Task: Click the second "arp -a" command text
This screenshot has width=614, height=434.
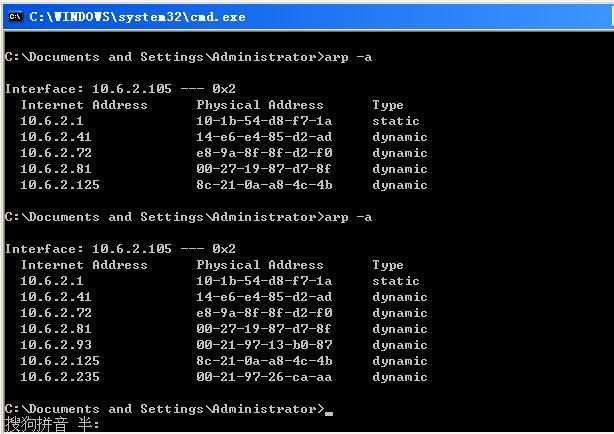Action: pyautogui.click(x=348, y=217)
